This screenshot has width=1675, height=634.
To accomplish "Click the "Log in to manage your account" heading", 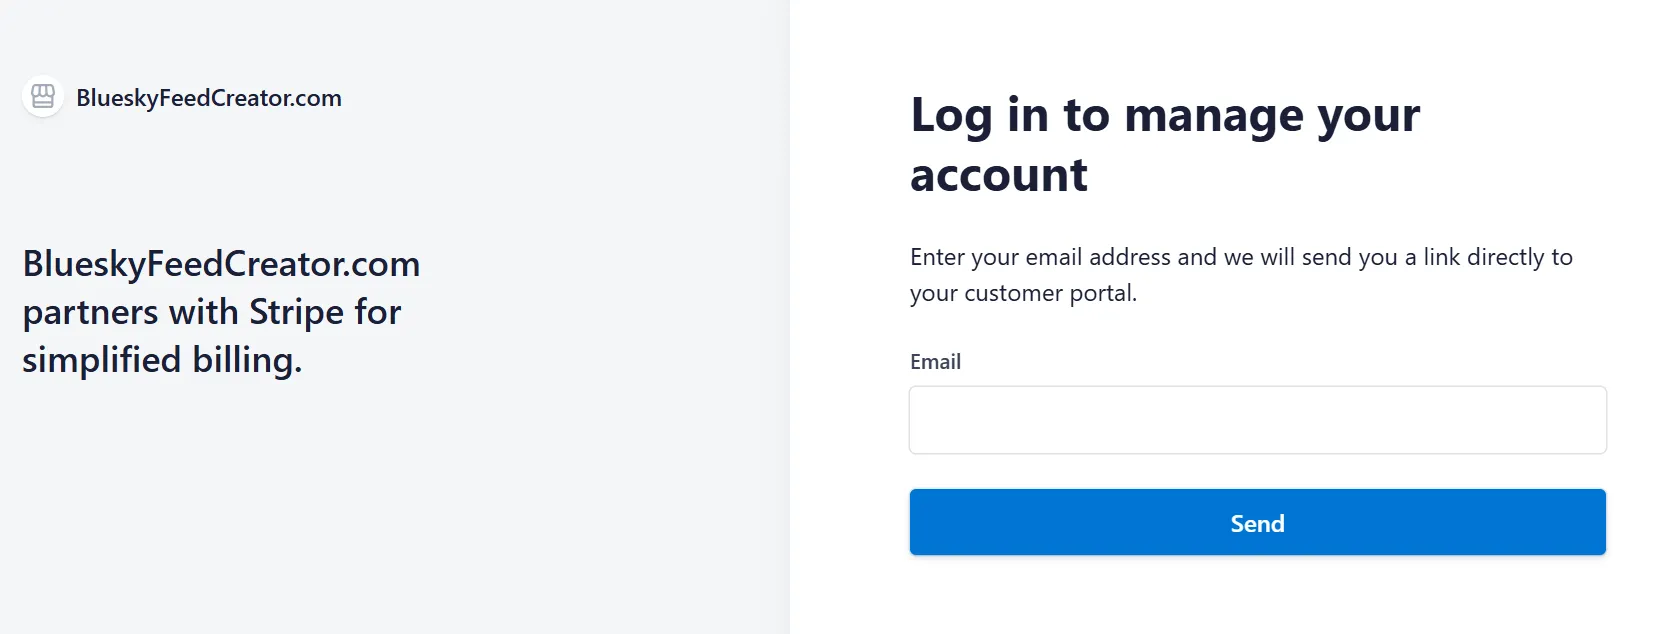I will [1164, 144].
